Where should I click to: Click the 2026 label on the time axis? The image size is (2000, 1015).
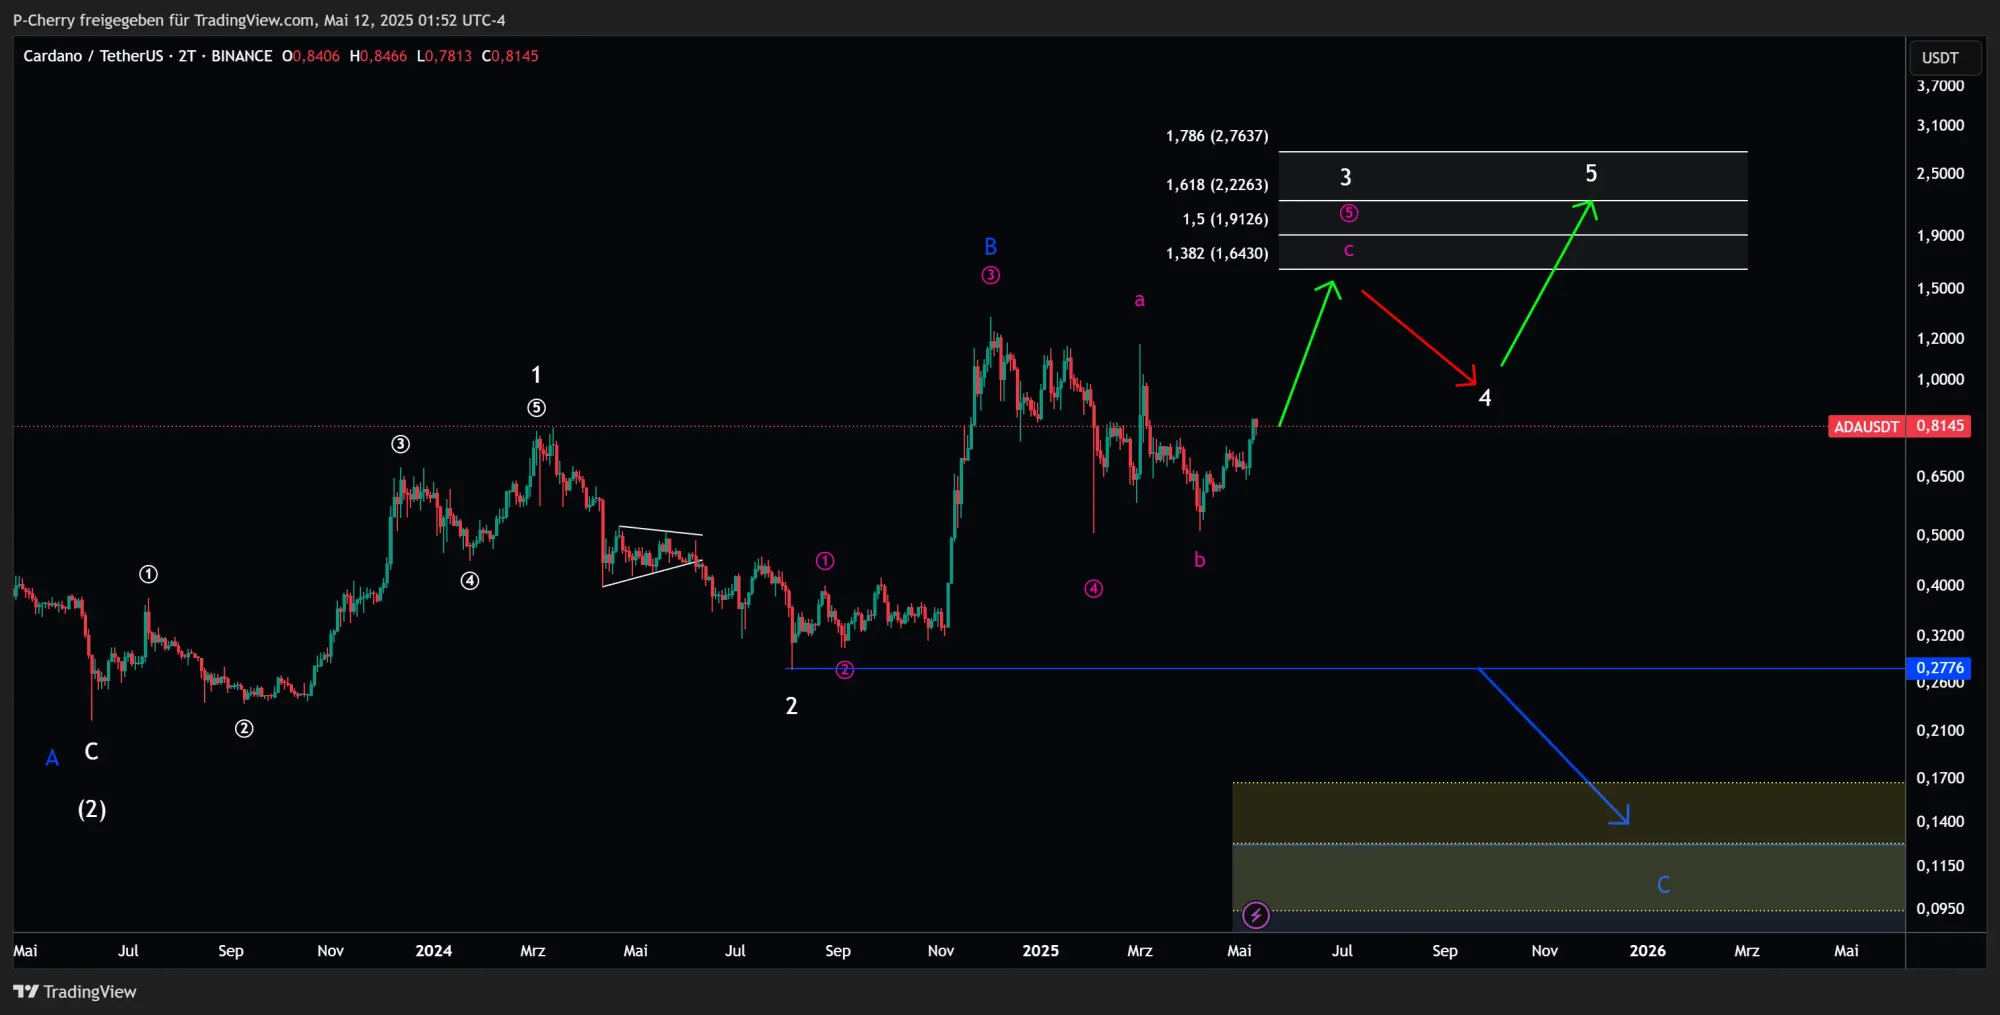click(1647, 950)
